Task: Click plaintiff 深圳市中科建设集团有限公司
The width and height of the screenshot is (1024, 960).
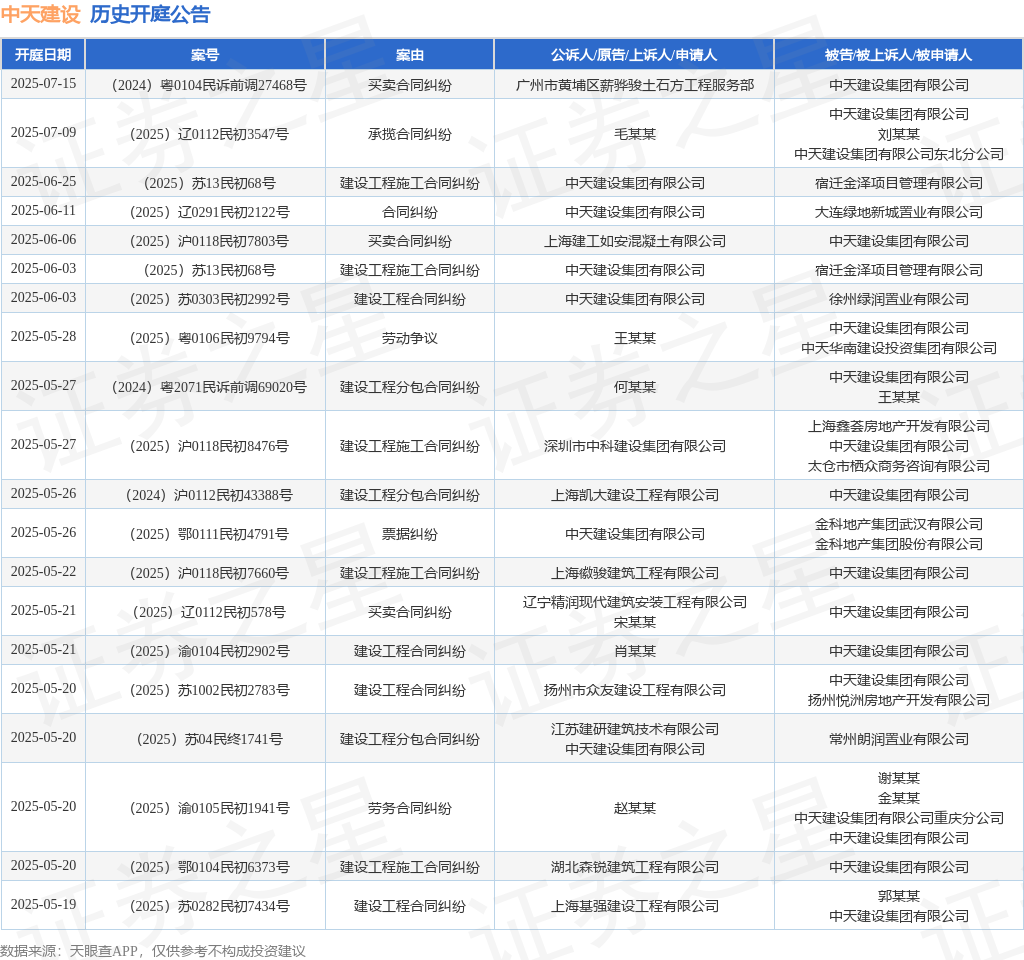Action: 635,446
